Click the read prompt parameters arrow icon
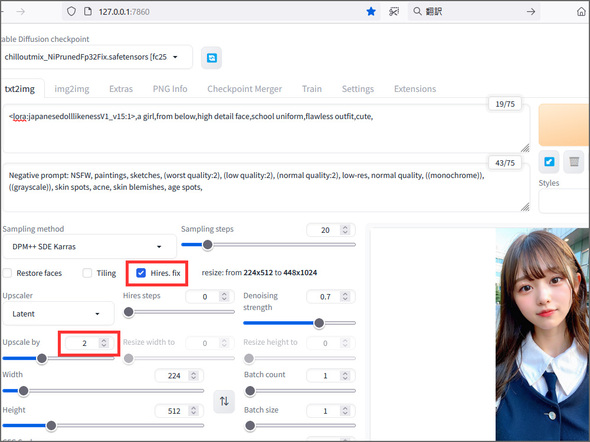 [x=549, y=162]
